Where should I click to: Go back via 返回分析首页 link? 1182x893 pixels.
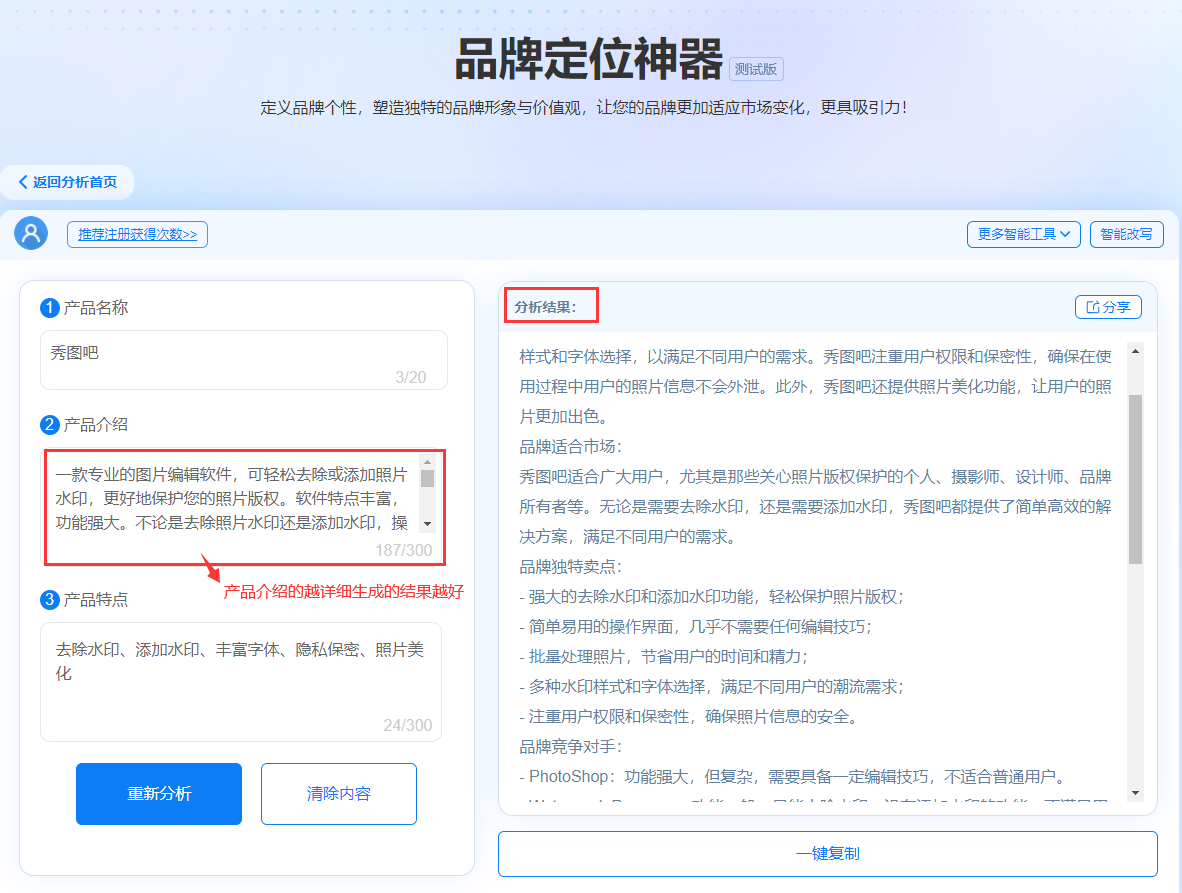pos(67,182)
